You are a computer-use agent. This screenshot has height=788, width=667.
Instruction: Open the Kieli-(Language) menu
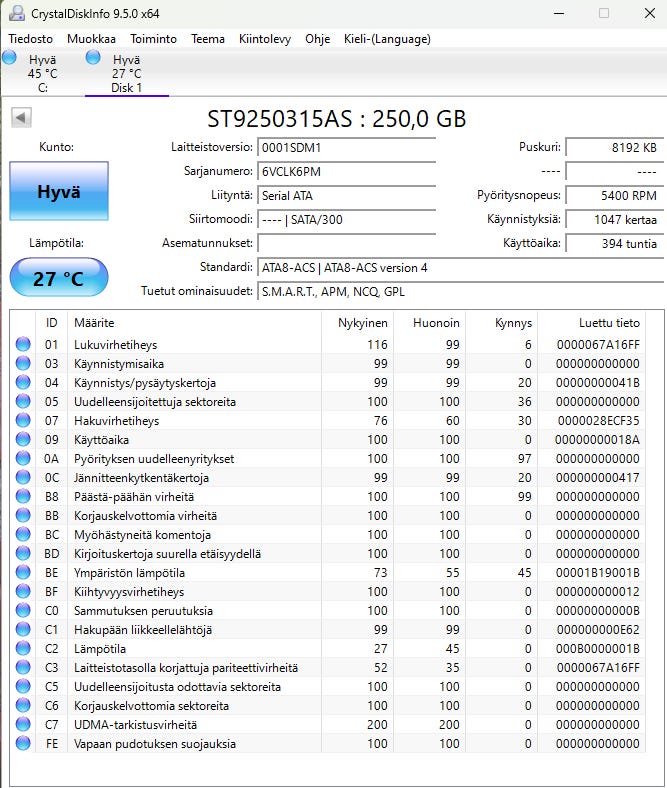point(385,39)
